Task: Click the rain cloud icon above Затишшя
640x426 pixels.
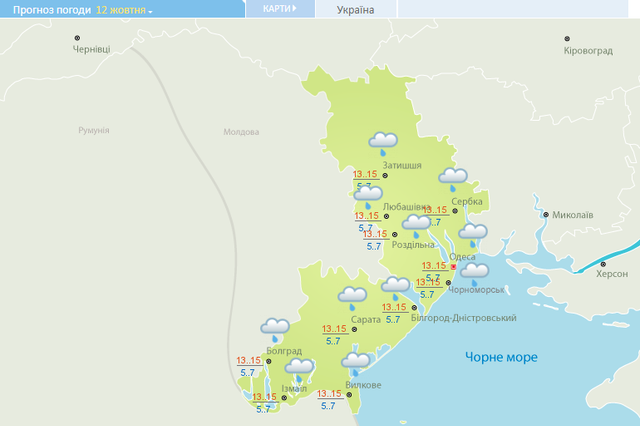Action: [384, 143]
